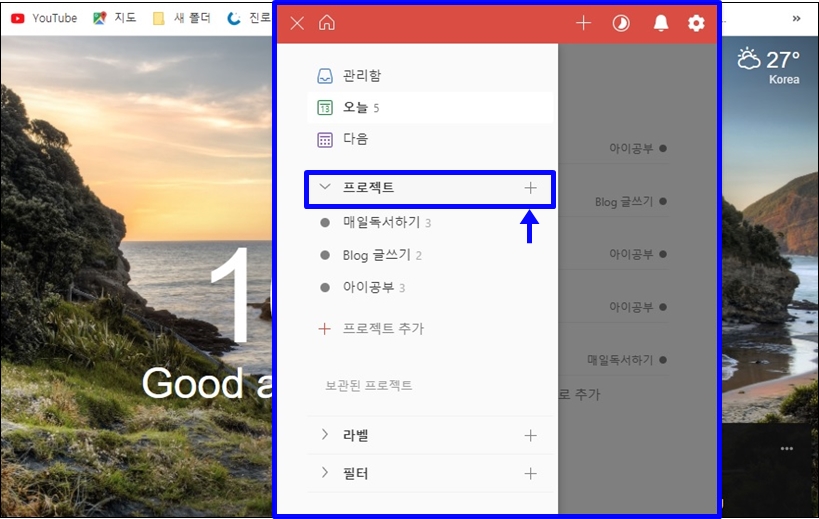Open notifications bell icon
The width and height of the screenshot is (819, 519).
point(661,23)
